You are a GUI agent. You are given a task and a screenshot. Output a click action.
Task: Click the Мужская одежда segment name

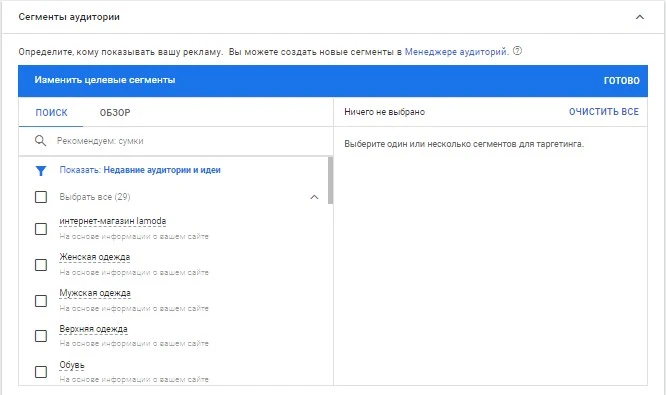pos(95,293)
